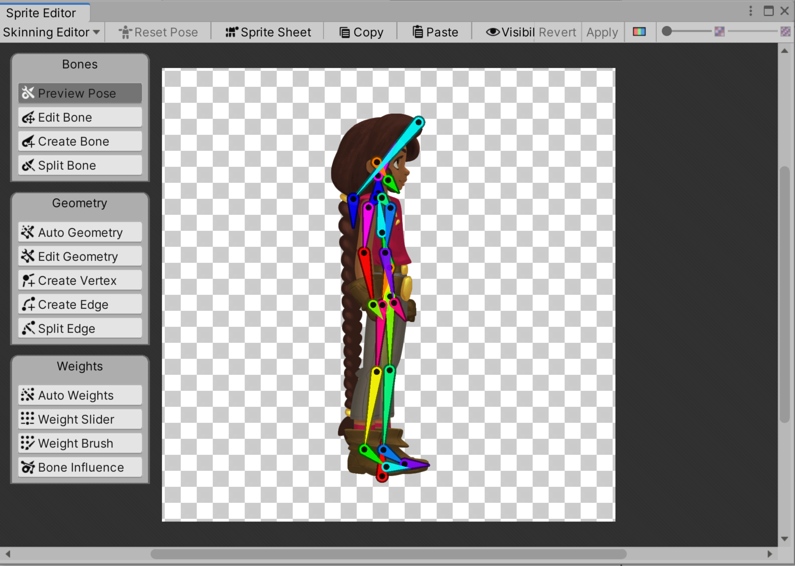Select the Preview Pose tool
The image size is (795, 566).
(79, 93)
